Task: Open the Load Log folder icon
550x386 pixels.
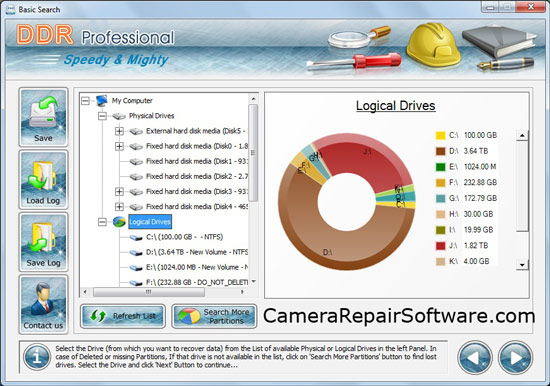Action: 43,180
